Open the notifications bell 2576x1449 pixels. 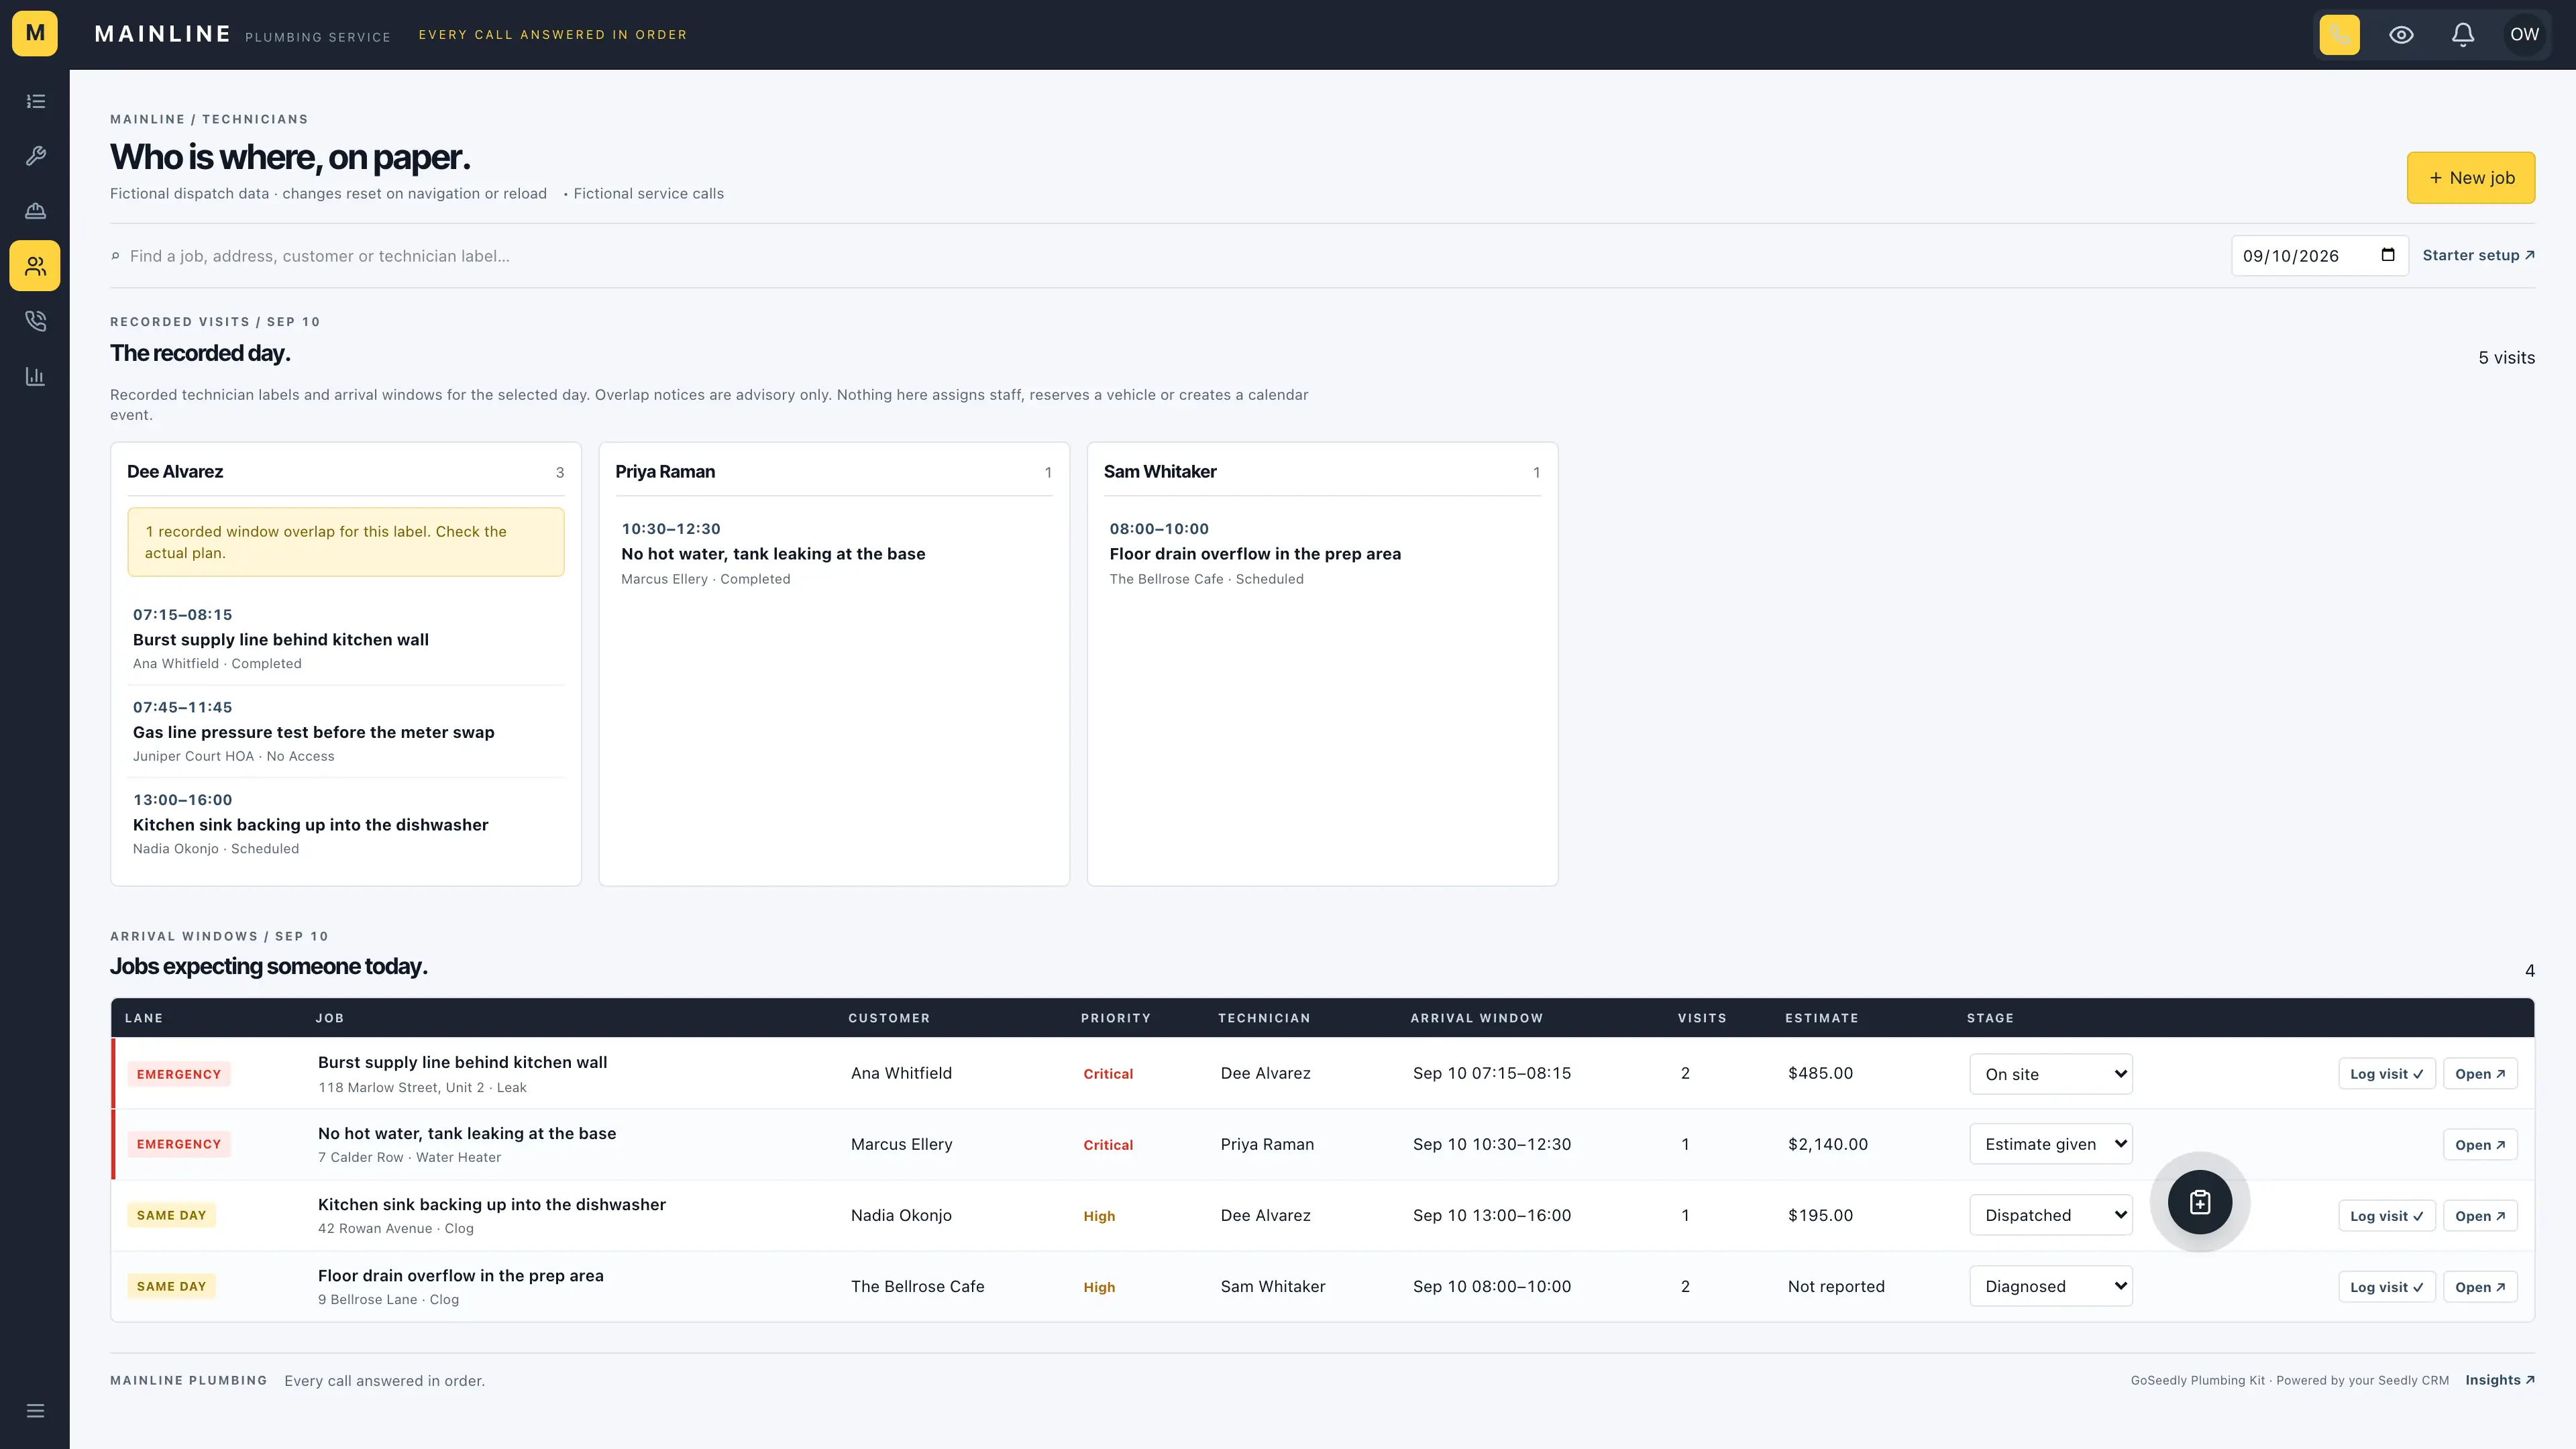pos(2463,34)
